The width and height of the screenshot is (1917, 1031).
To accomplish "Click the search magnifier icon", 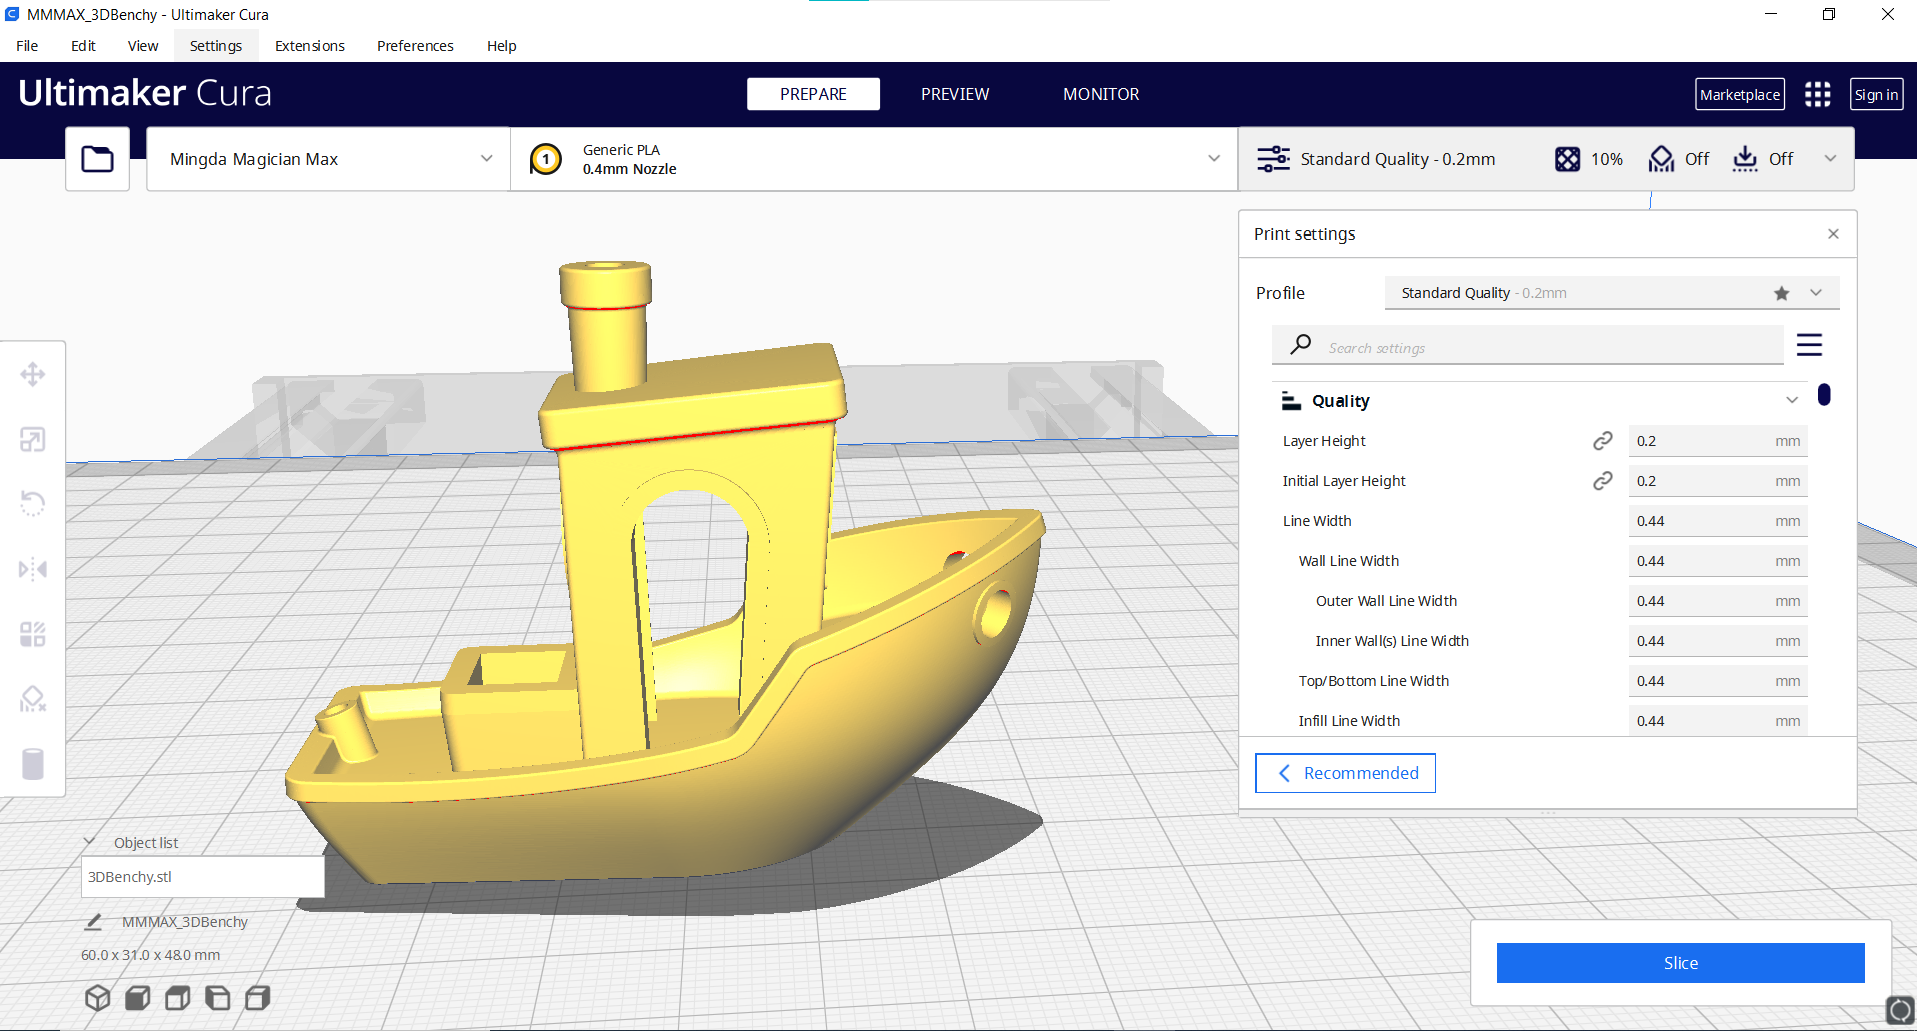I will [1300, 345].
